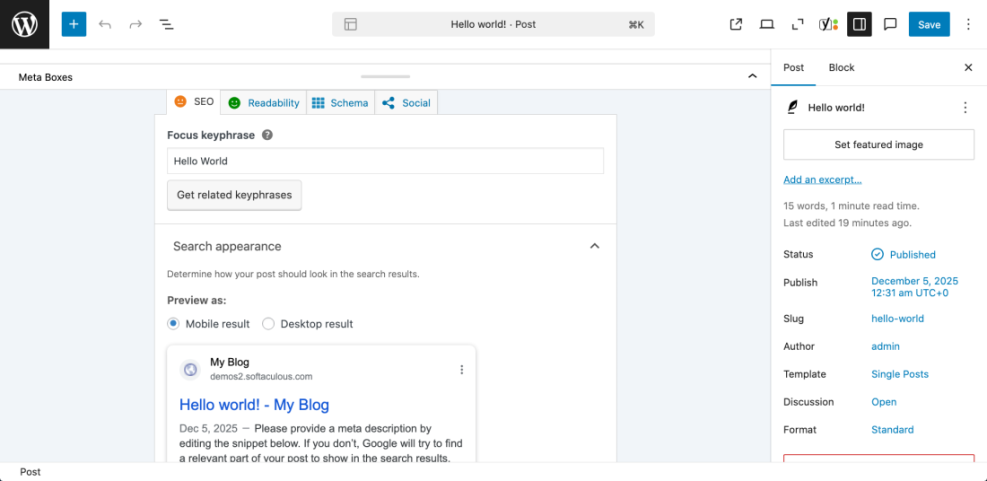Open the Document Overview list view
987x481 pixels.
[x=166, y=25]
